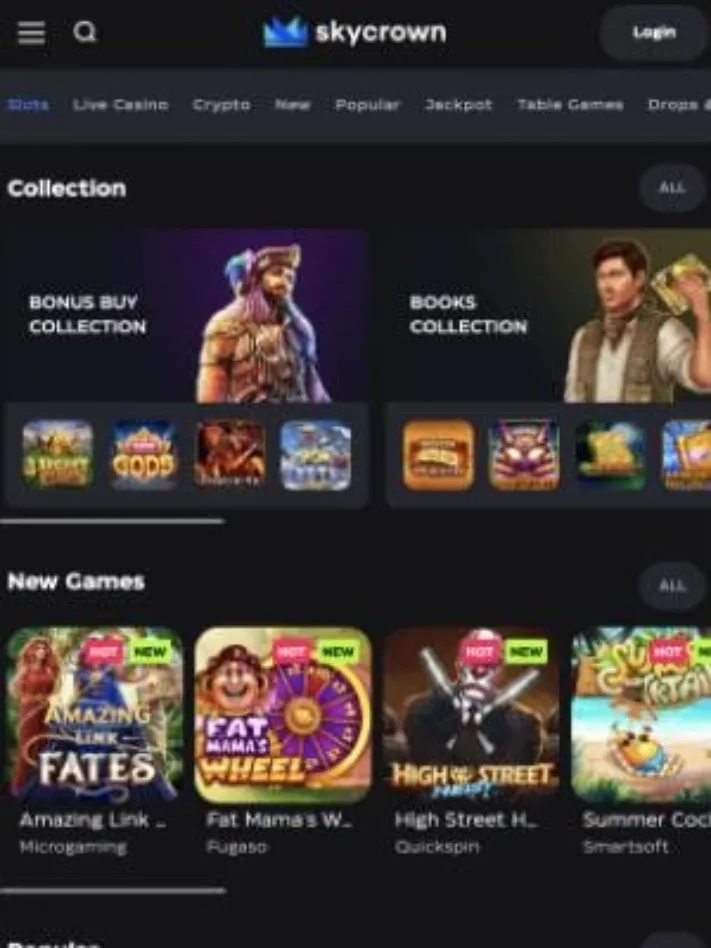Image resolution: width=711 pixels, height=948 pixels.
Task: Open the Bonus Buy Collection banner
Action: click(x=187, y=316)
